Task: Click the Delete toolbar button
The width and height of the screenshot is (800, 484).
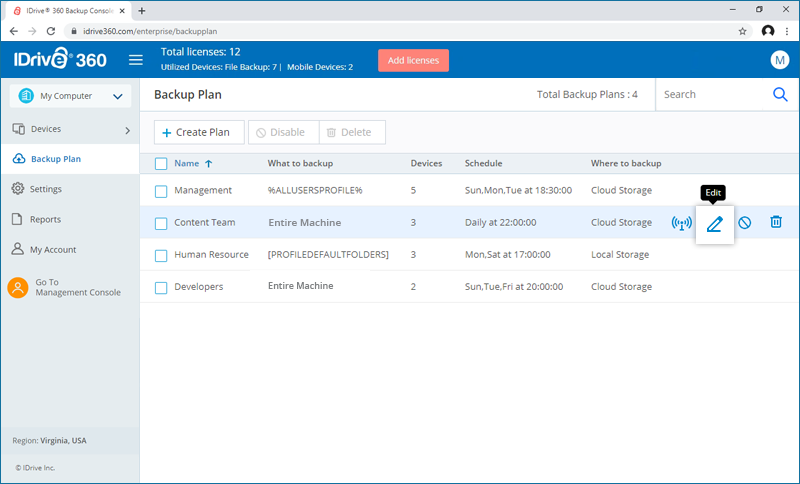Action: point(352,132)
